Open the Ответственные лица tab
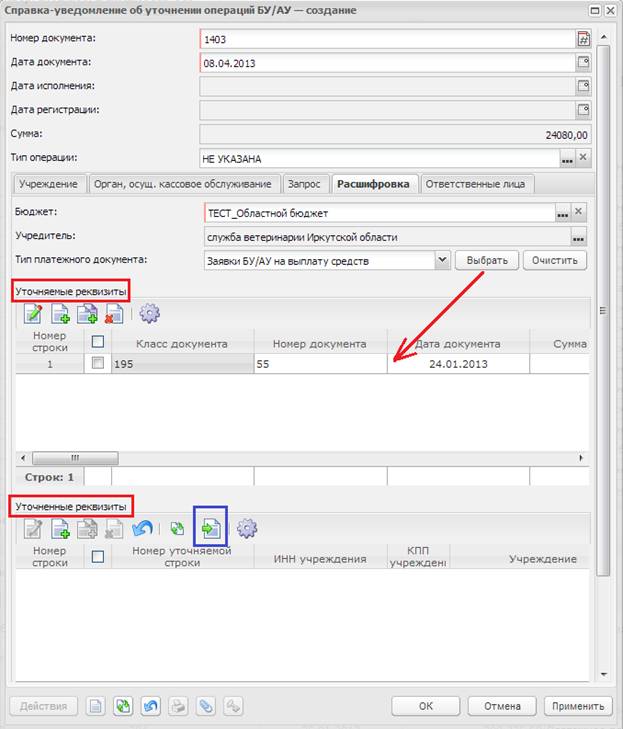The image size is (623, 729). click(478, 184)
